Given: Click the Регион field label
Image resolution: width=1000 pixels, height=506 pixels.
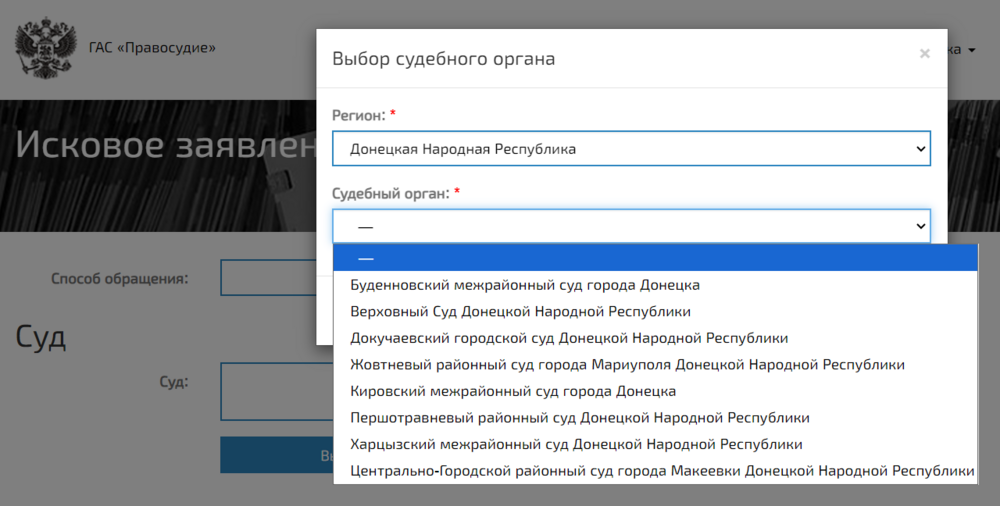Looking at the screenshot, I should (357, 116).
